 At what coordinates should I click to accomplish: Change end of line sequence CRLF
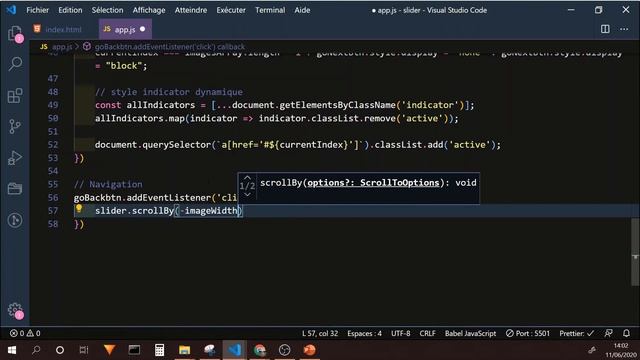[427, 333]
